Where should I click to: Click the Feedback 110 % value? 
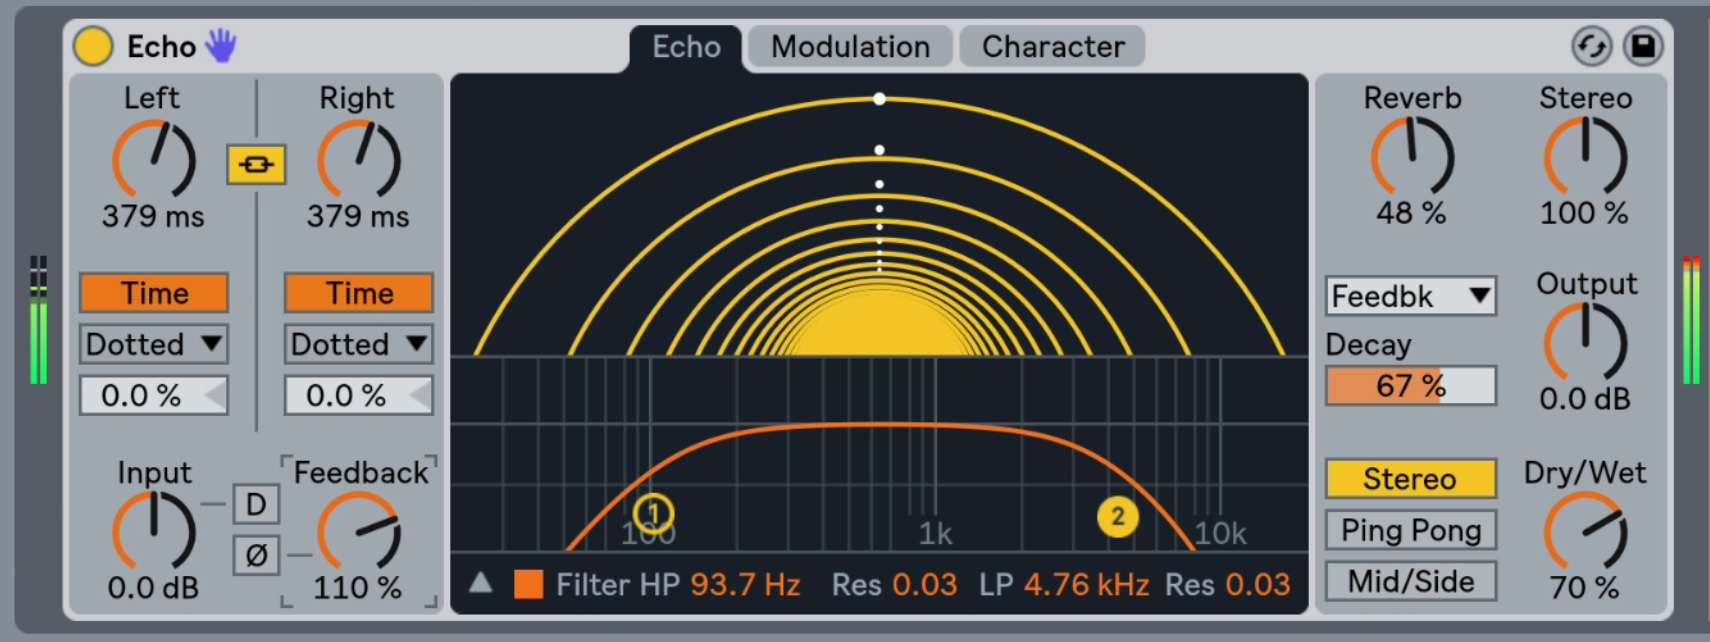coord(357,587)
